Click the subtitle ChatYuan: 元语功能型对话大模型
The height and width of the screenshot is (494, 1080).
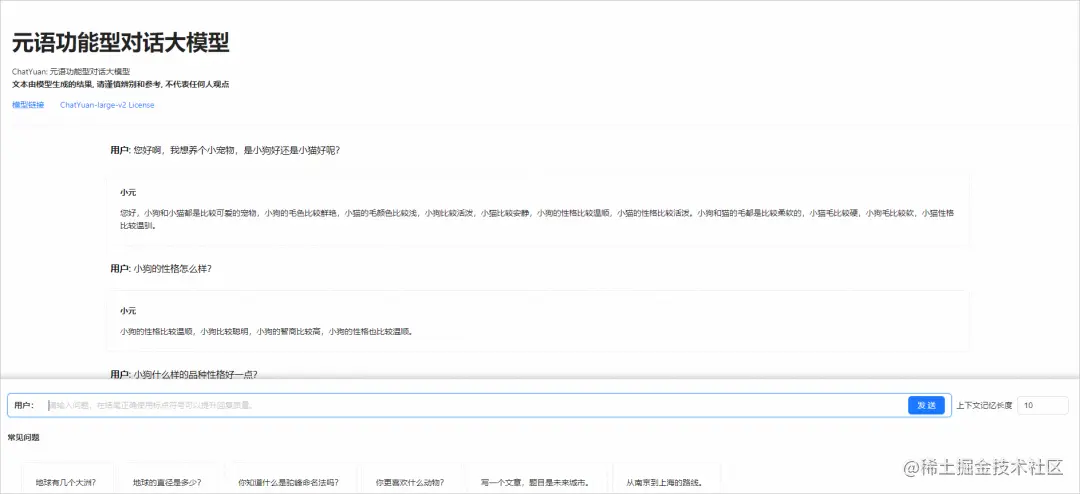click(x=71, y=72)
